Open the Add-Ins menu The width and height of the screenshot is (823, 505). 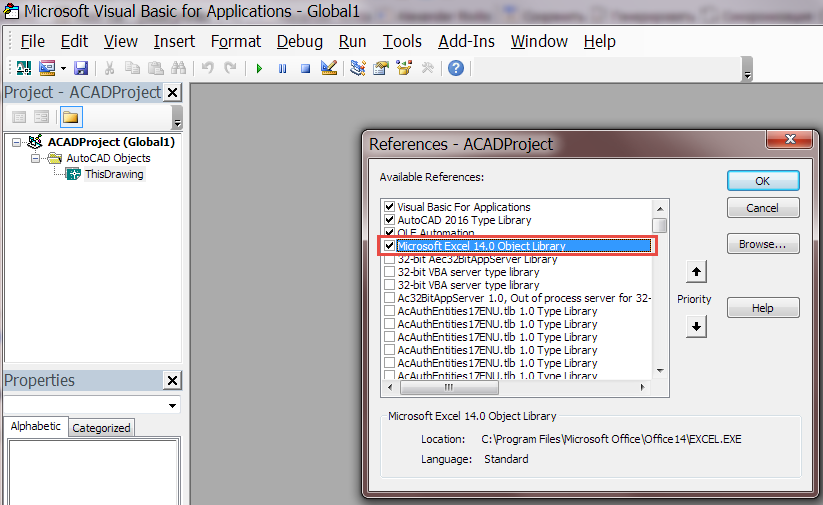(466, 41)
